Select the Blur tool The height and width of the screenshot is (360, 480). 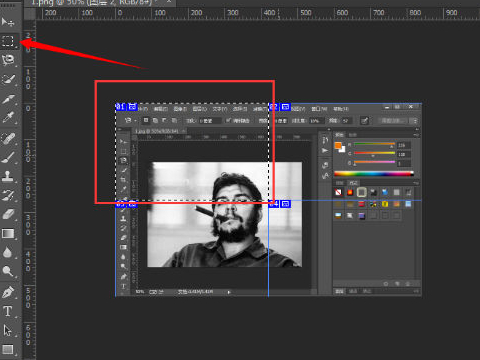point(8,252)
